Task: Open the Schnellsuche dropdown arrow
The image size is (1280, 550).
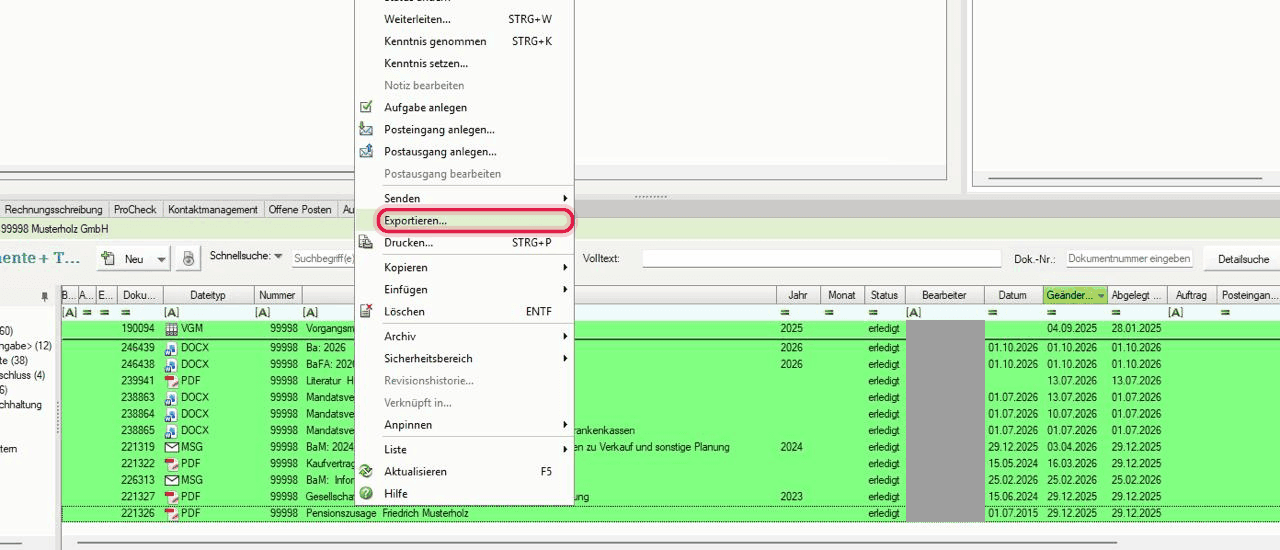Action: [278, 257]
